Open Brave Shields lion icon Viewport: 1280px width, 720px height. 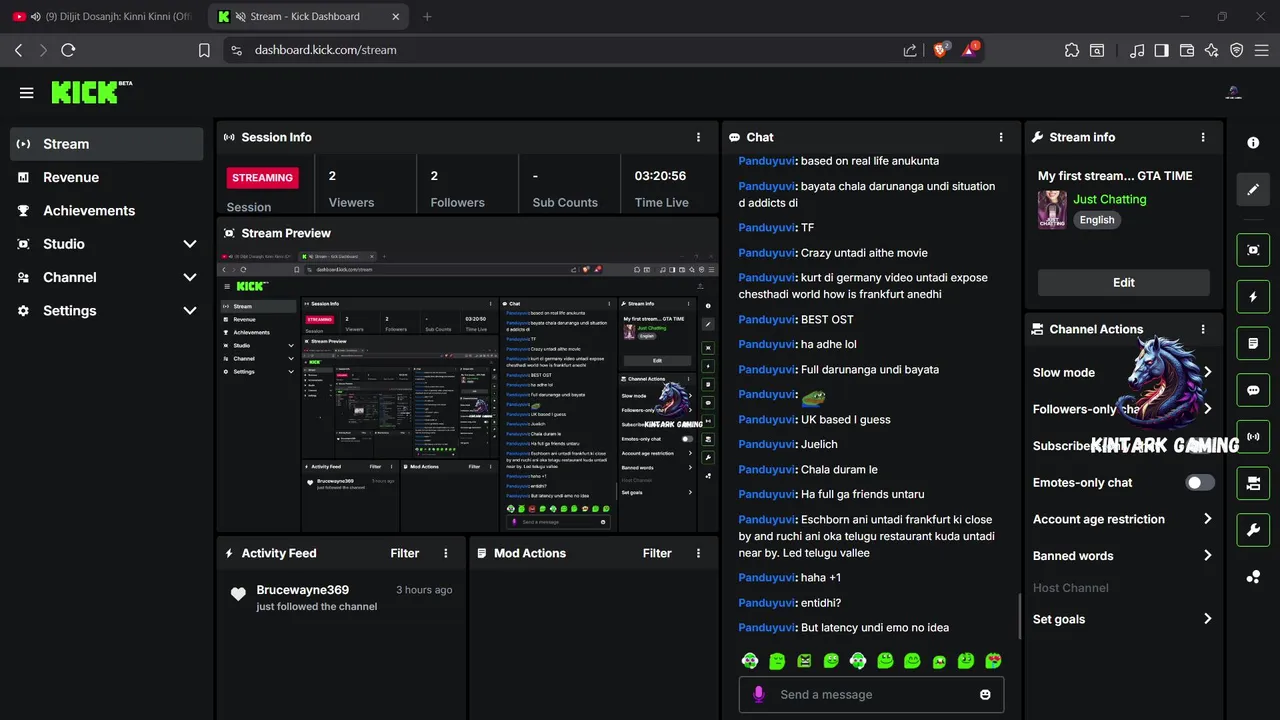[x=940, y=50]
